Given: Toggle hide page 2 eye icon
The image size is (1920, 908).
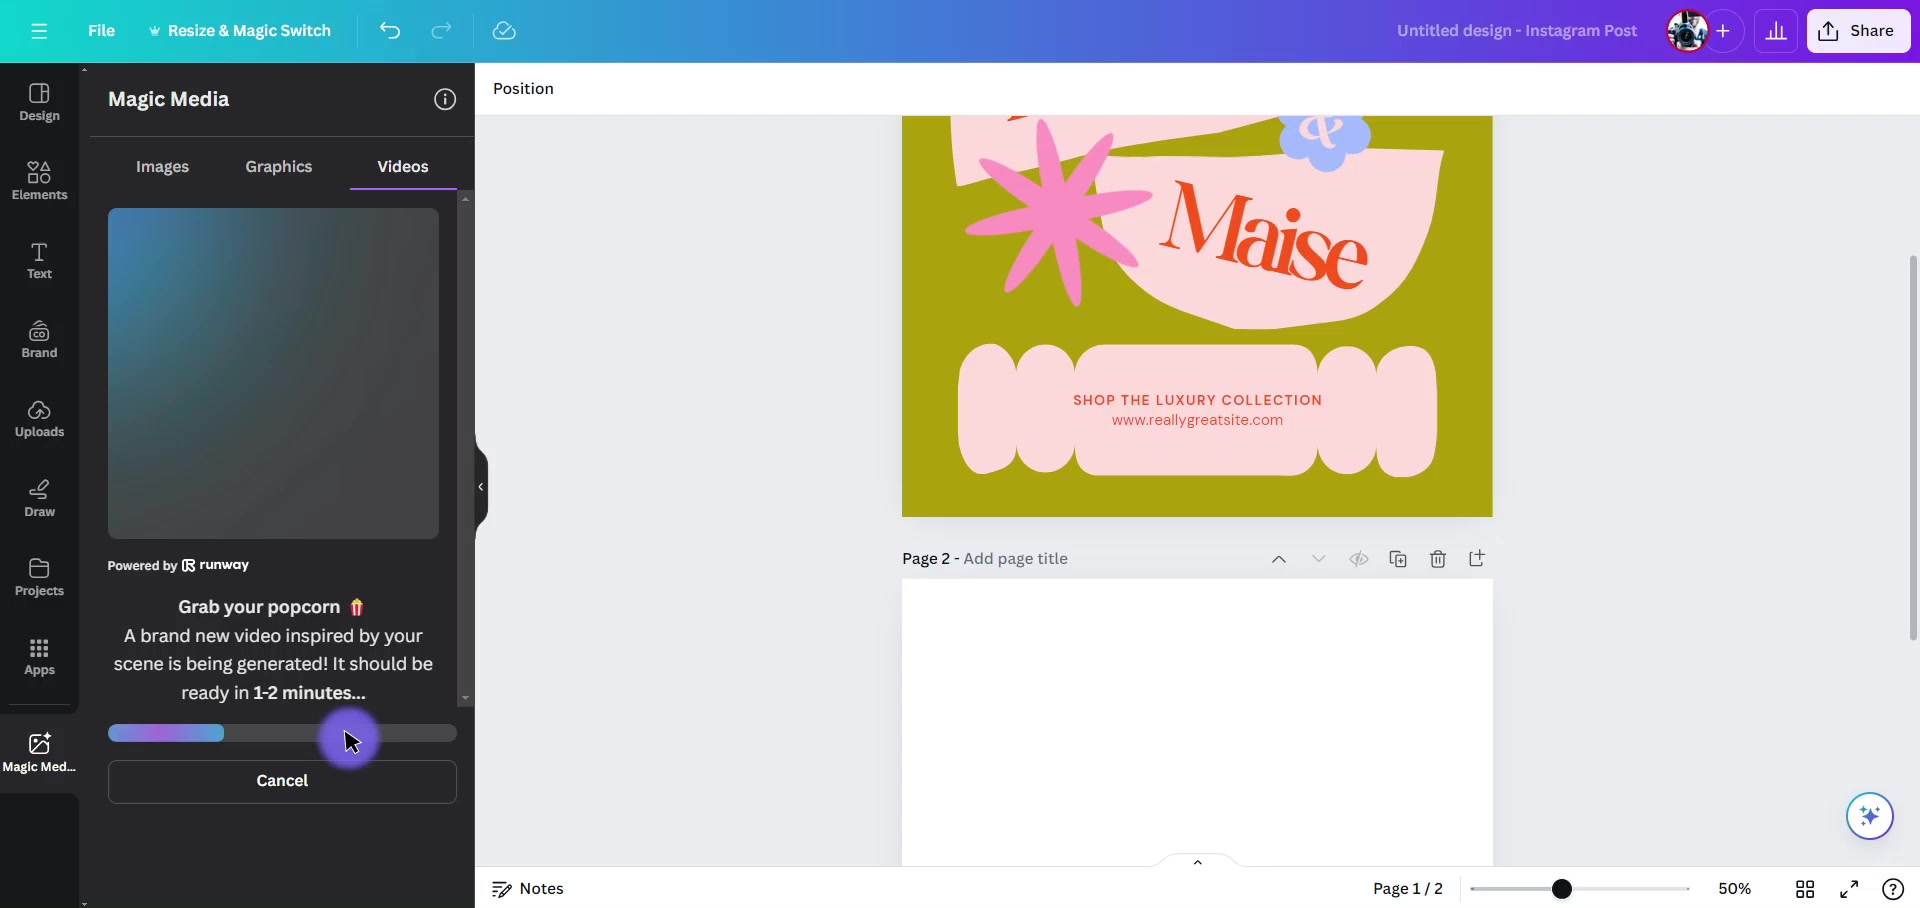Looking at the screenshot, I should tap(1358, 559).
